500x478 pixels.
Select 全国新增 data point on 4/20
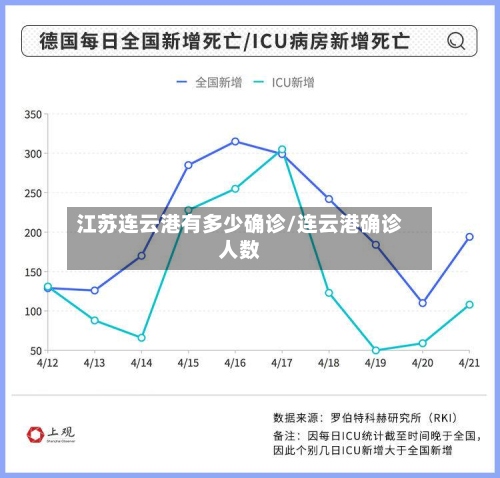click(423, 303)
